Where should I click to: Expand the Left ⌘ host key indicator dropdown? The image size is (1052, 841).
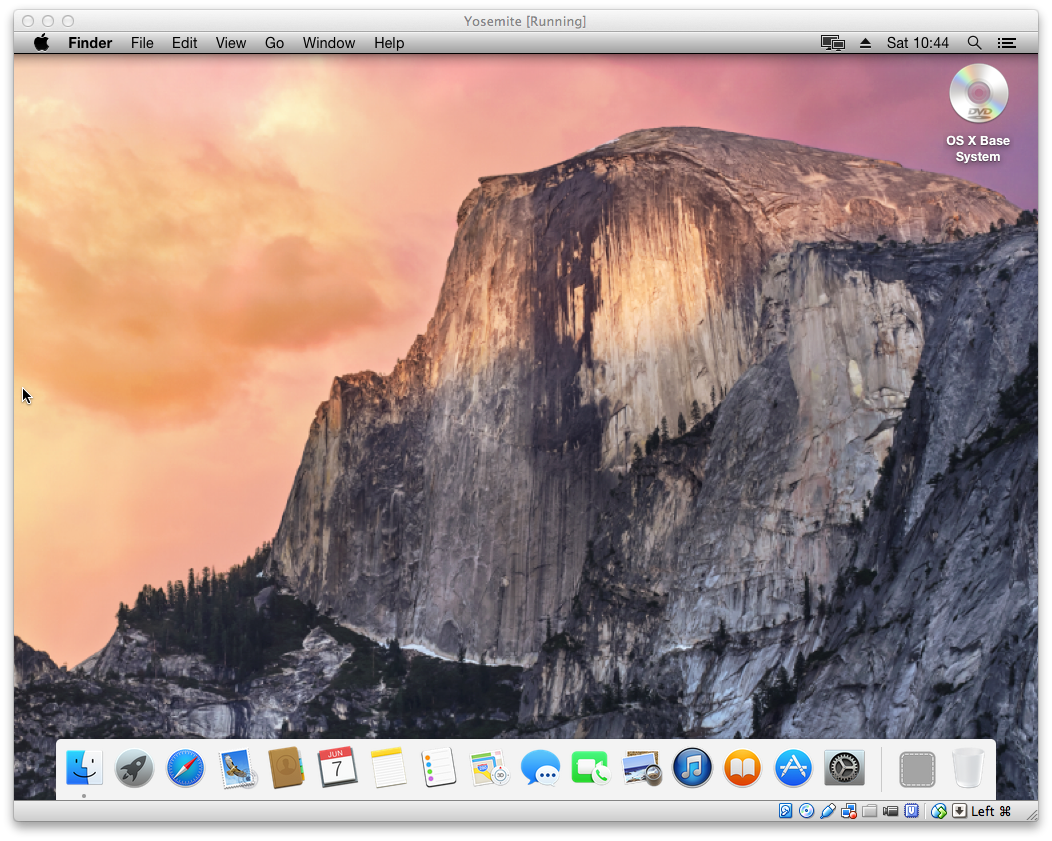tap(961, 810)
